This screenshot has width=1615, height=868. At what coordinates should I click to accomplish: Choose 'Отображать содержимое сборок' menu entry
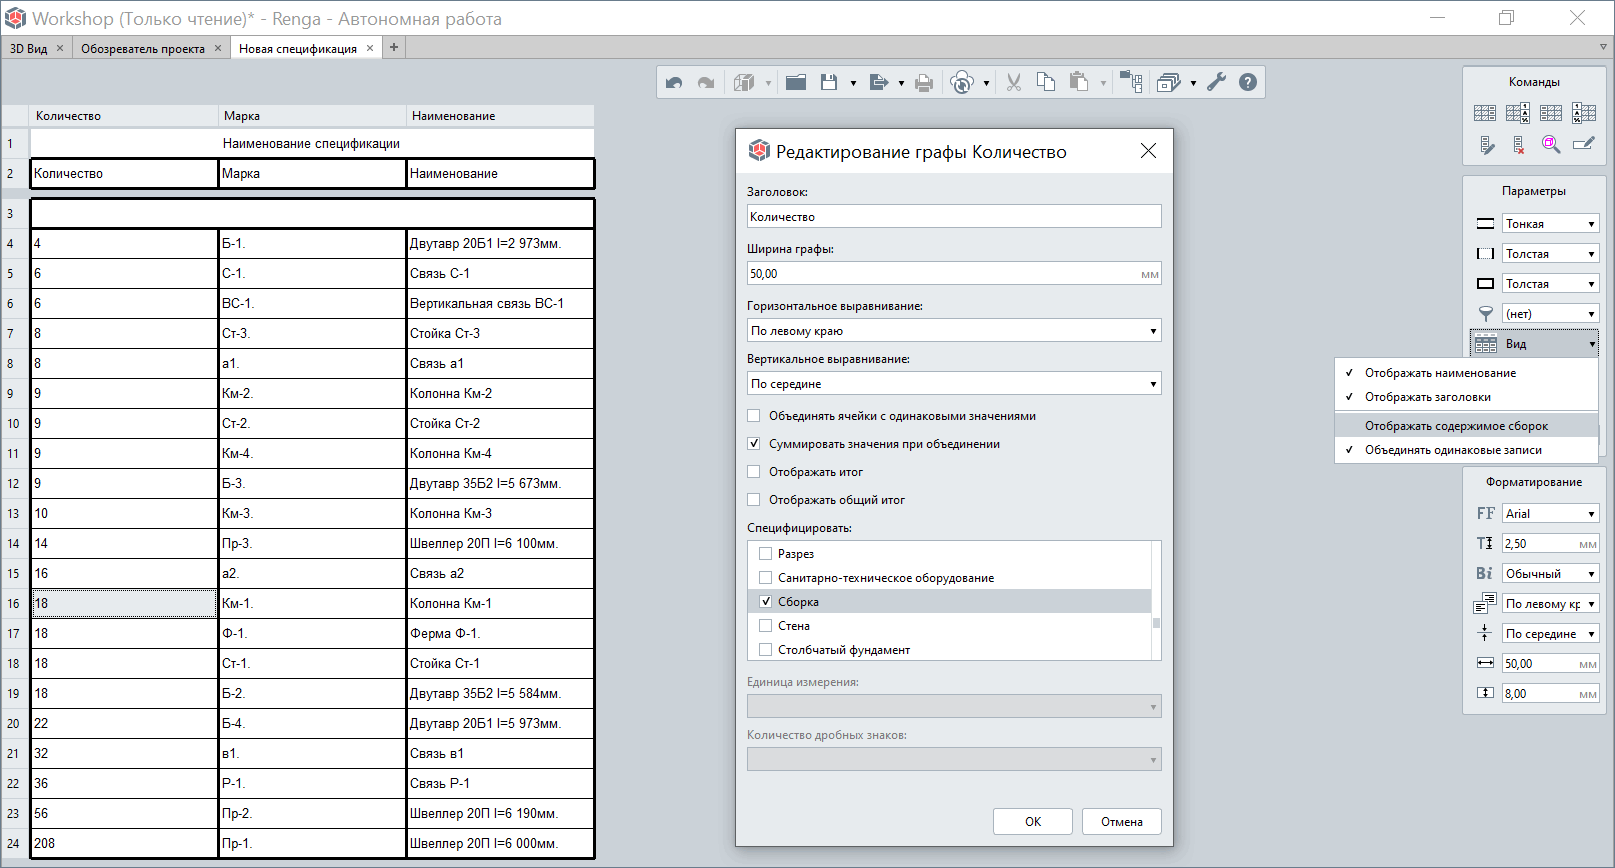pos(1466,426)
